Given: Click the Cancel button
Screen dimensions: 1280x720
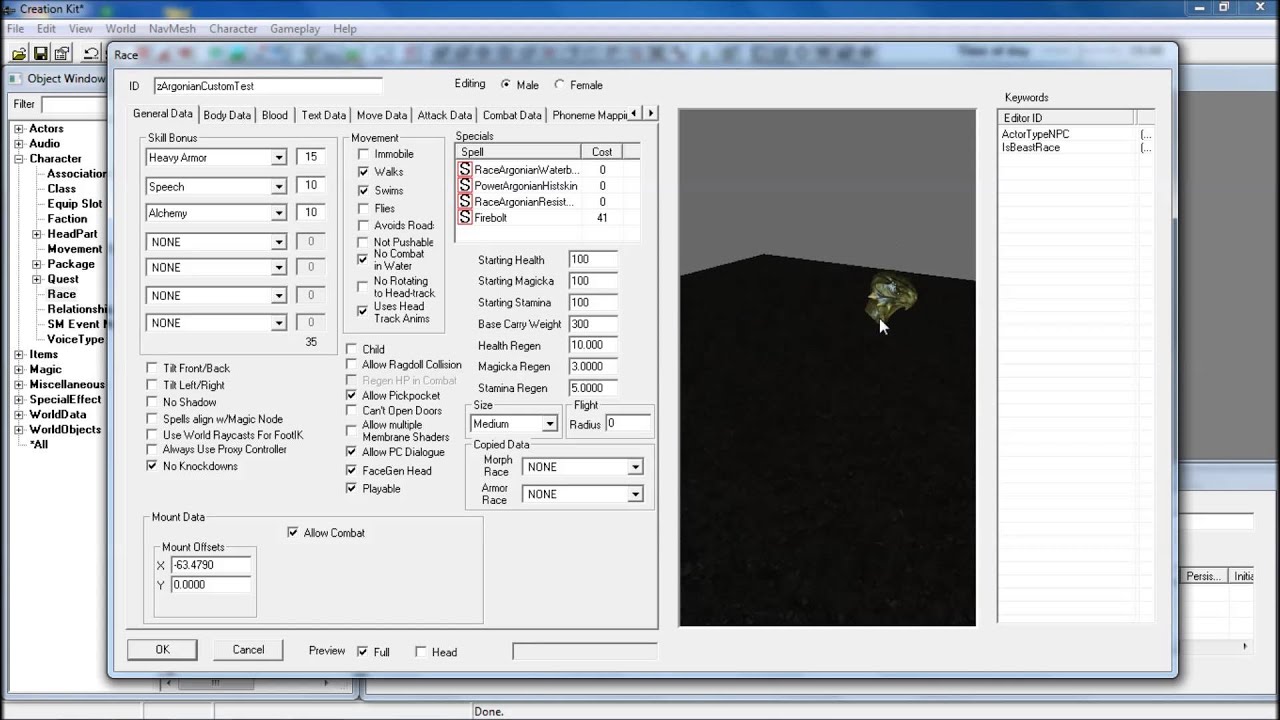Looking at the screenshot, I should (248, 650).
